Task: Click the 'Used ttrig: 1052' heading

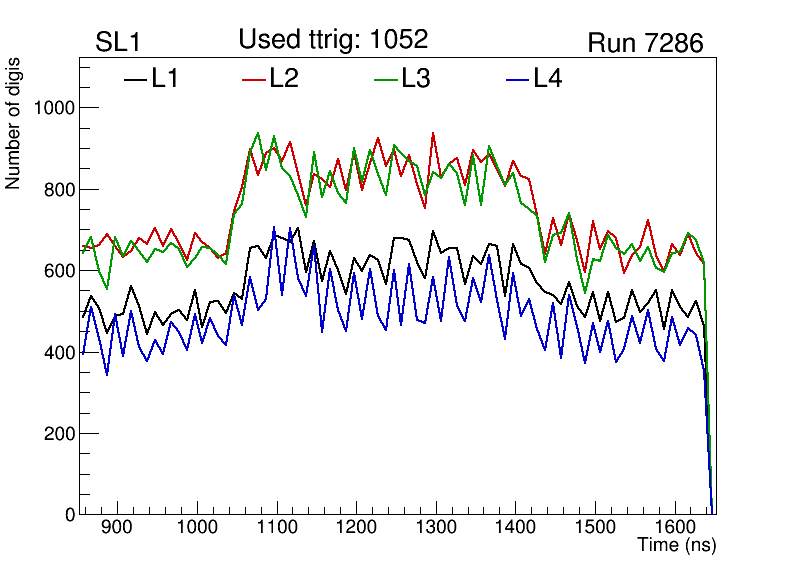Action: click(333, 40)
